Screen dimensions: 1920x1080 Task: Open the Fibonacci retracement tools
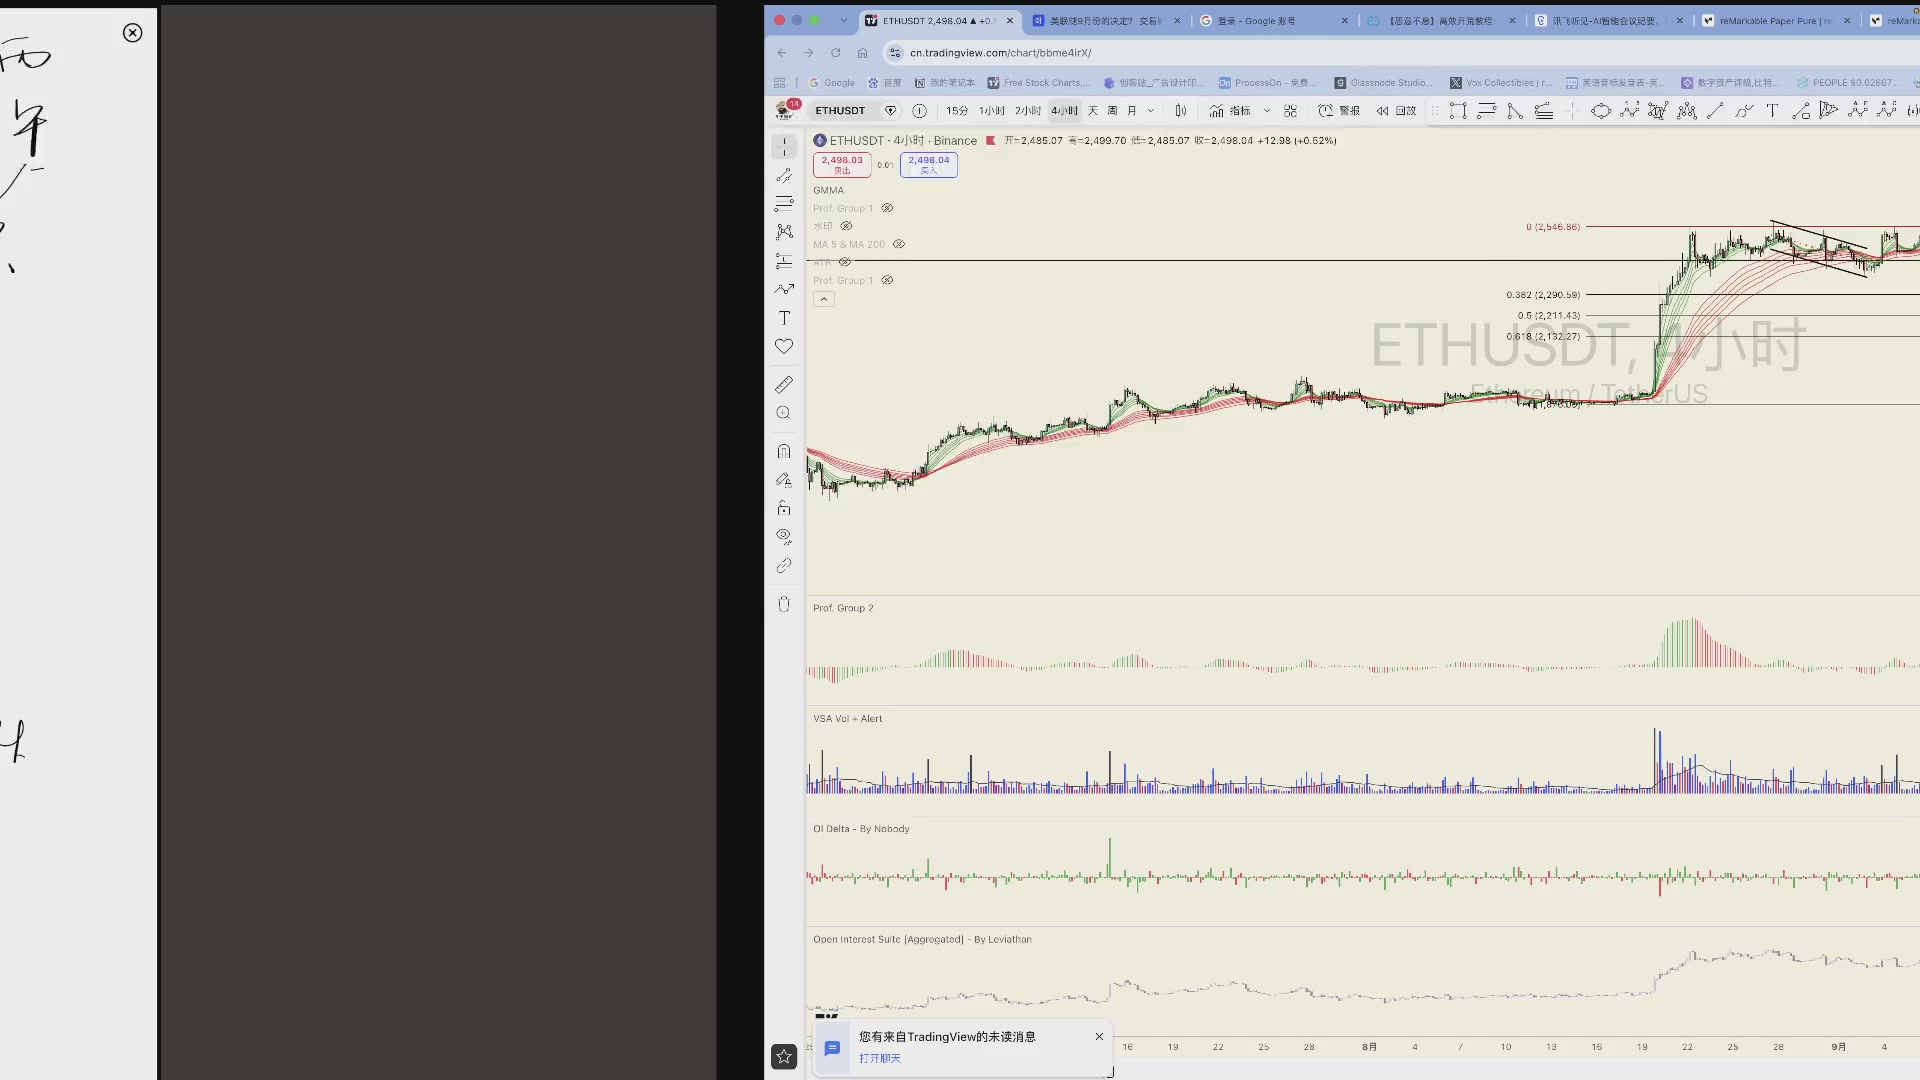(784, 204)
